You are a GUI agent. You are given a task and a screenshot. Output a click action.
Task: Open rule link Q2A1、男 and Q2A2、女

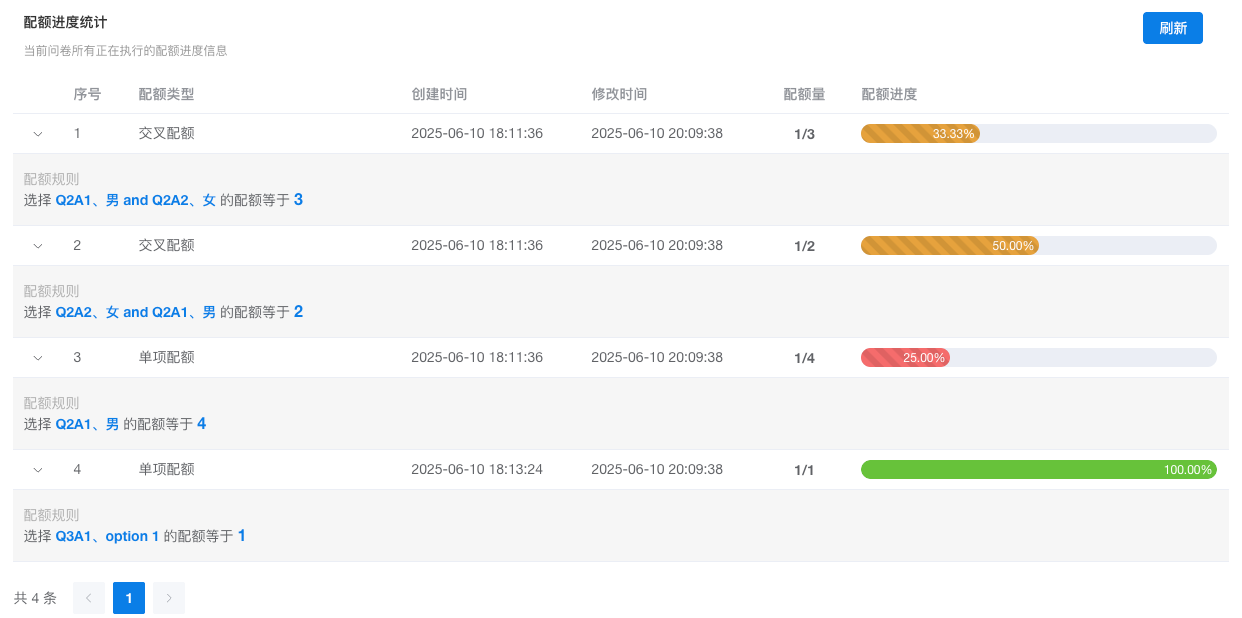[x=135, y=200]
